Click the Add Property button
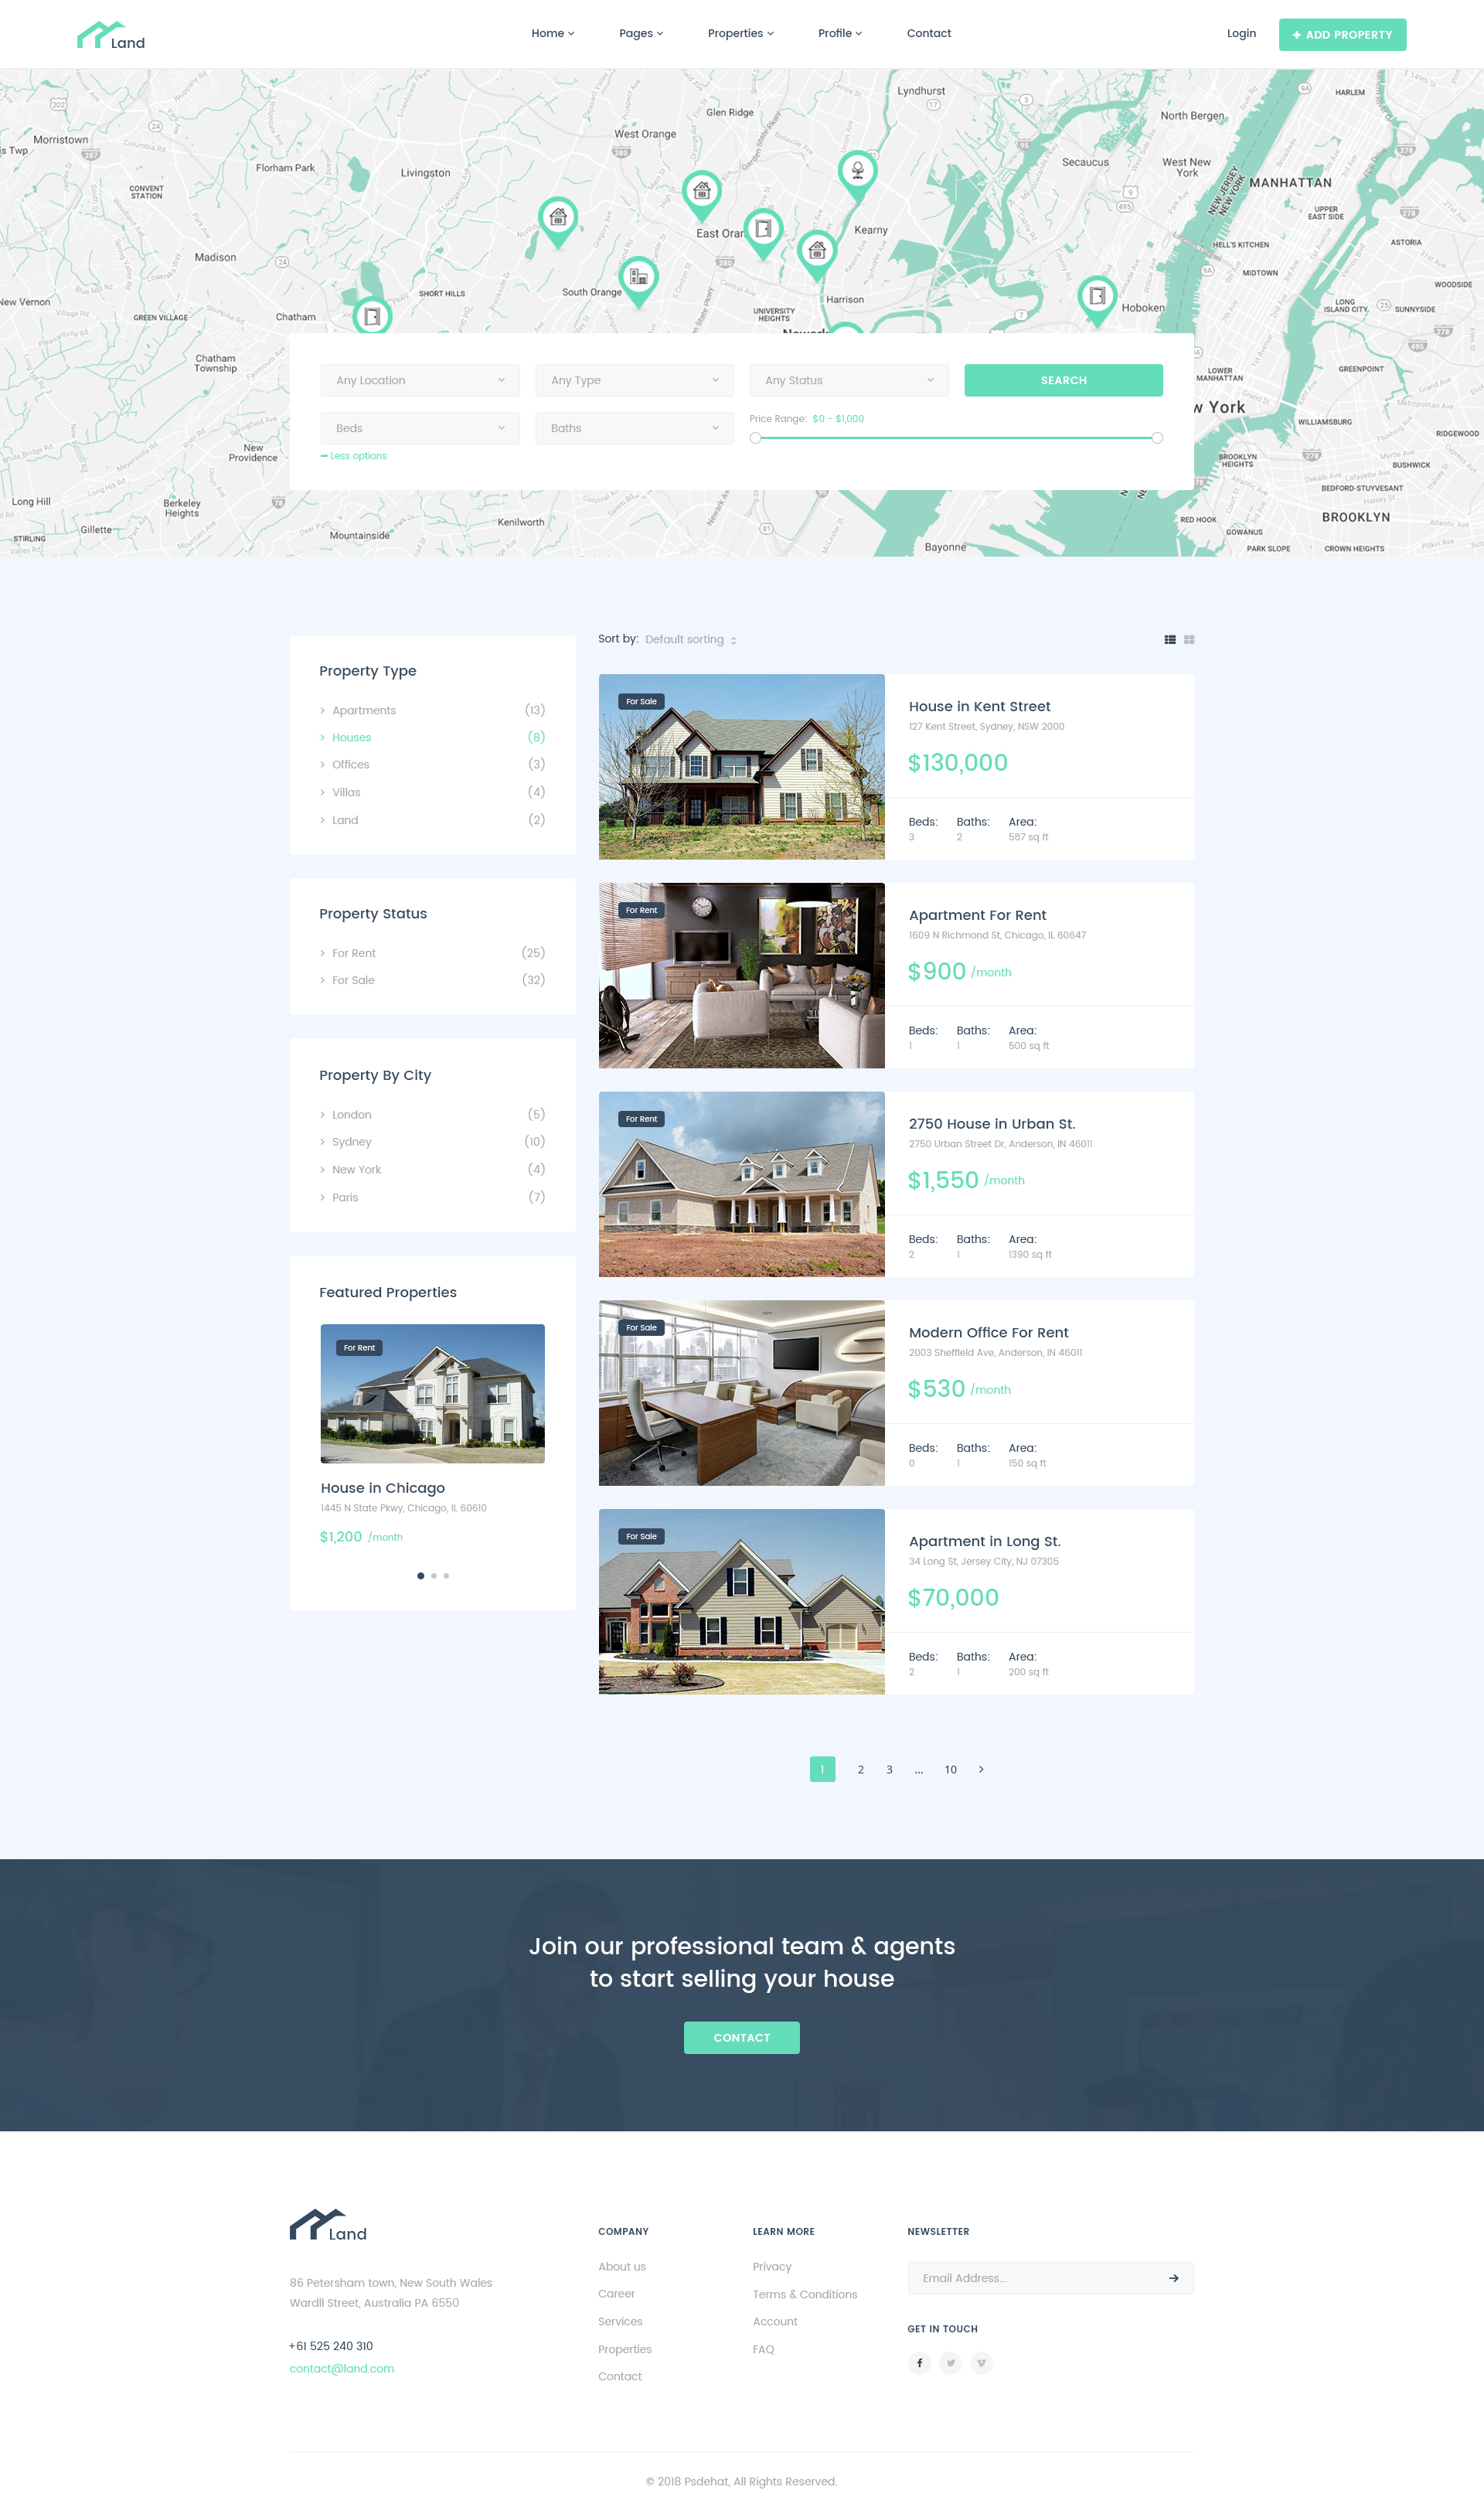This screenshot has height=2514, width=1484. [1342, 35]
